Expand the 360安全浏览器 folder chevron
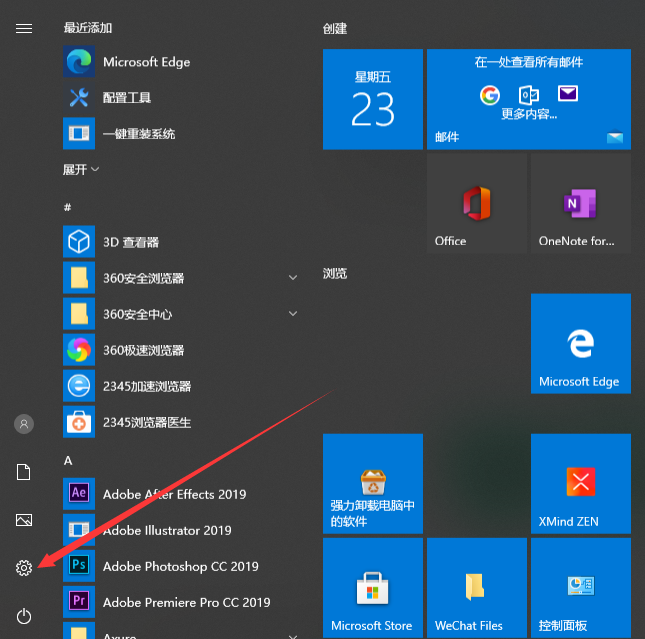 click(x=293, y=278)
